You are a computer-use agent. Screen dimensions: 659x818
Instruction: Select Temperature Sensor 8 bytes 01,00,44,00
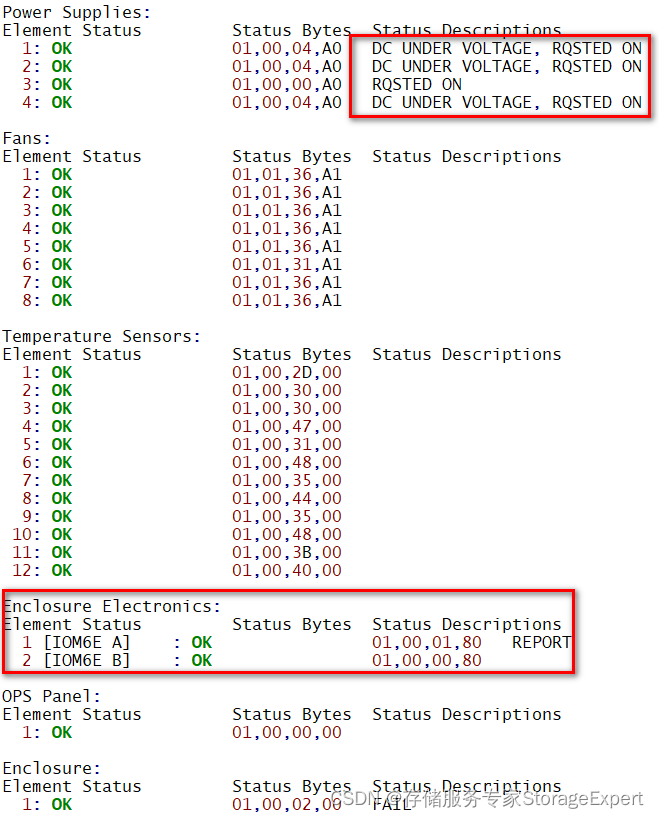point(287,499)
